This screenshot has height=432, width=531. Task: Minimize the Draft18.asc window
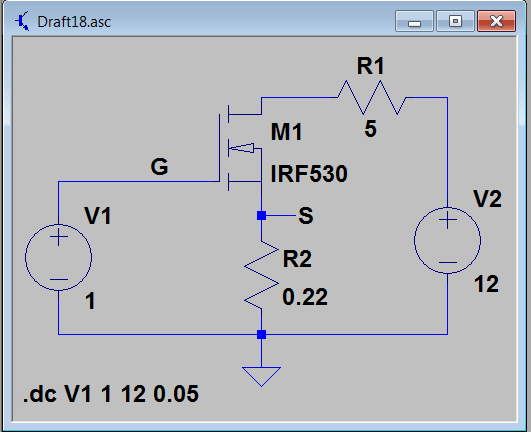click(x=414, y=21)
